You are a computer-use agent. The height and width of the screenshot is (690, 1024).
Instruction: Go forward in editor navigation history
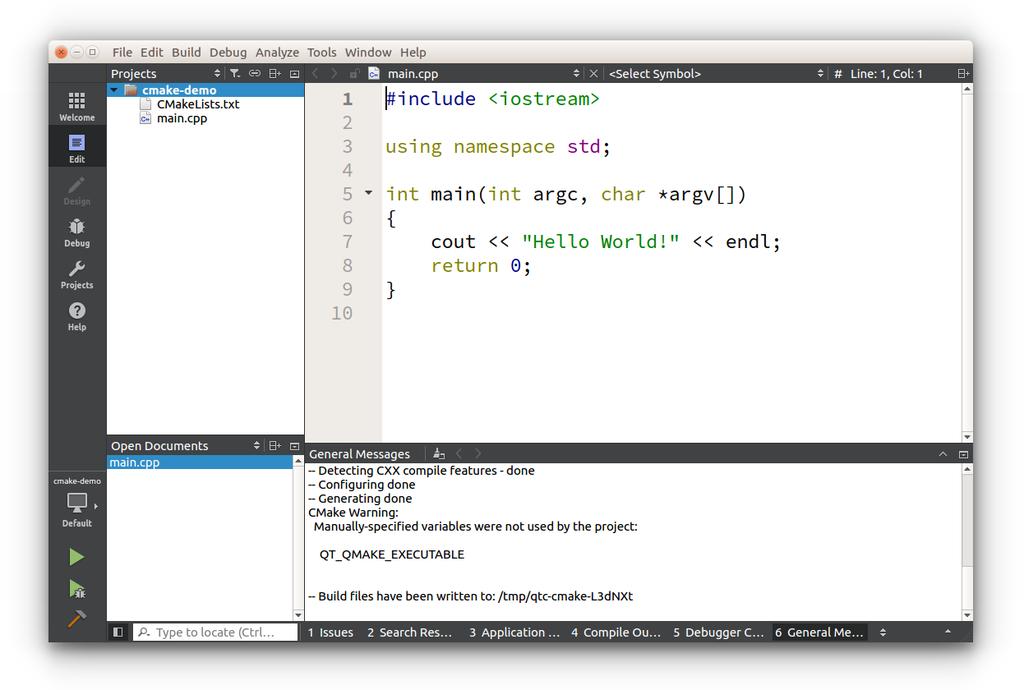[x=334, y=74]
